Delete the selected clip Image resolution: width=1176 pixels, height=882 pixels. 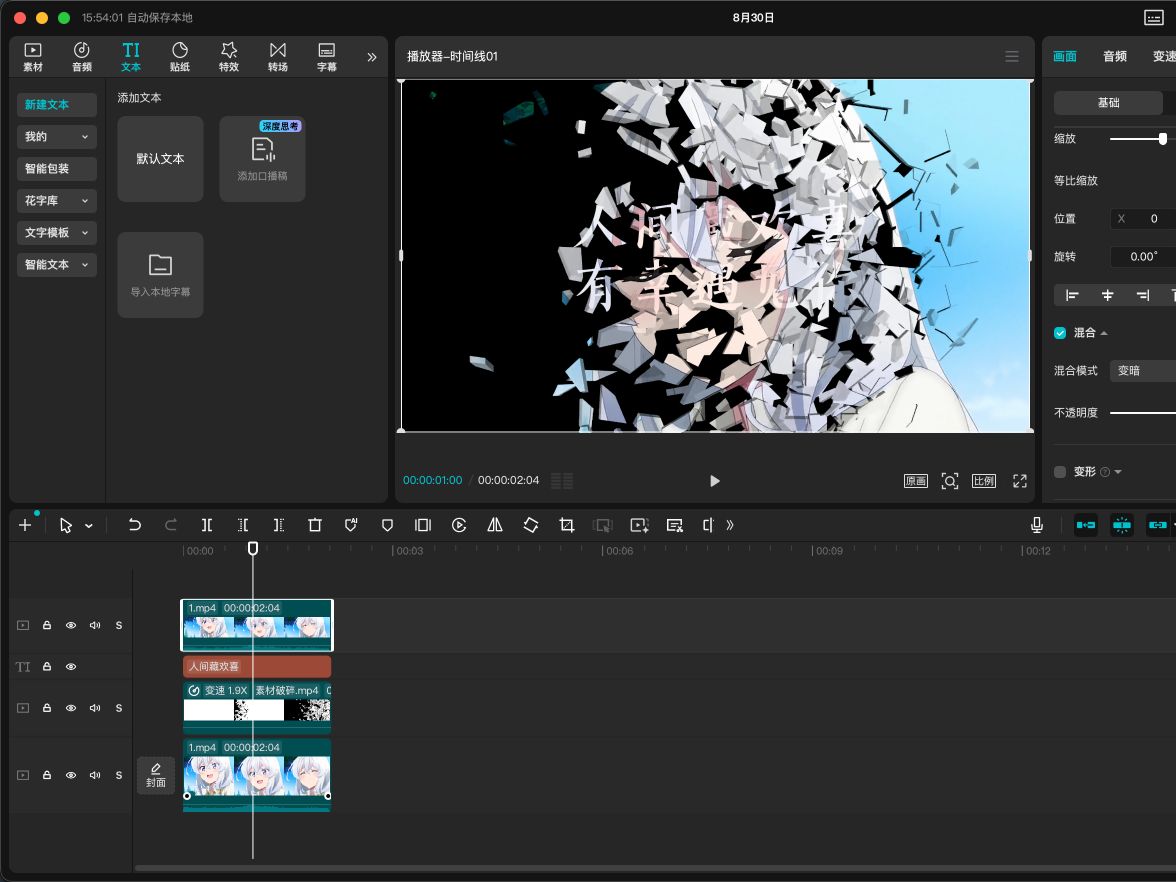(315, 525)
